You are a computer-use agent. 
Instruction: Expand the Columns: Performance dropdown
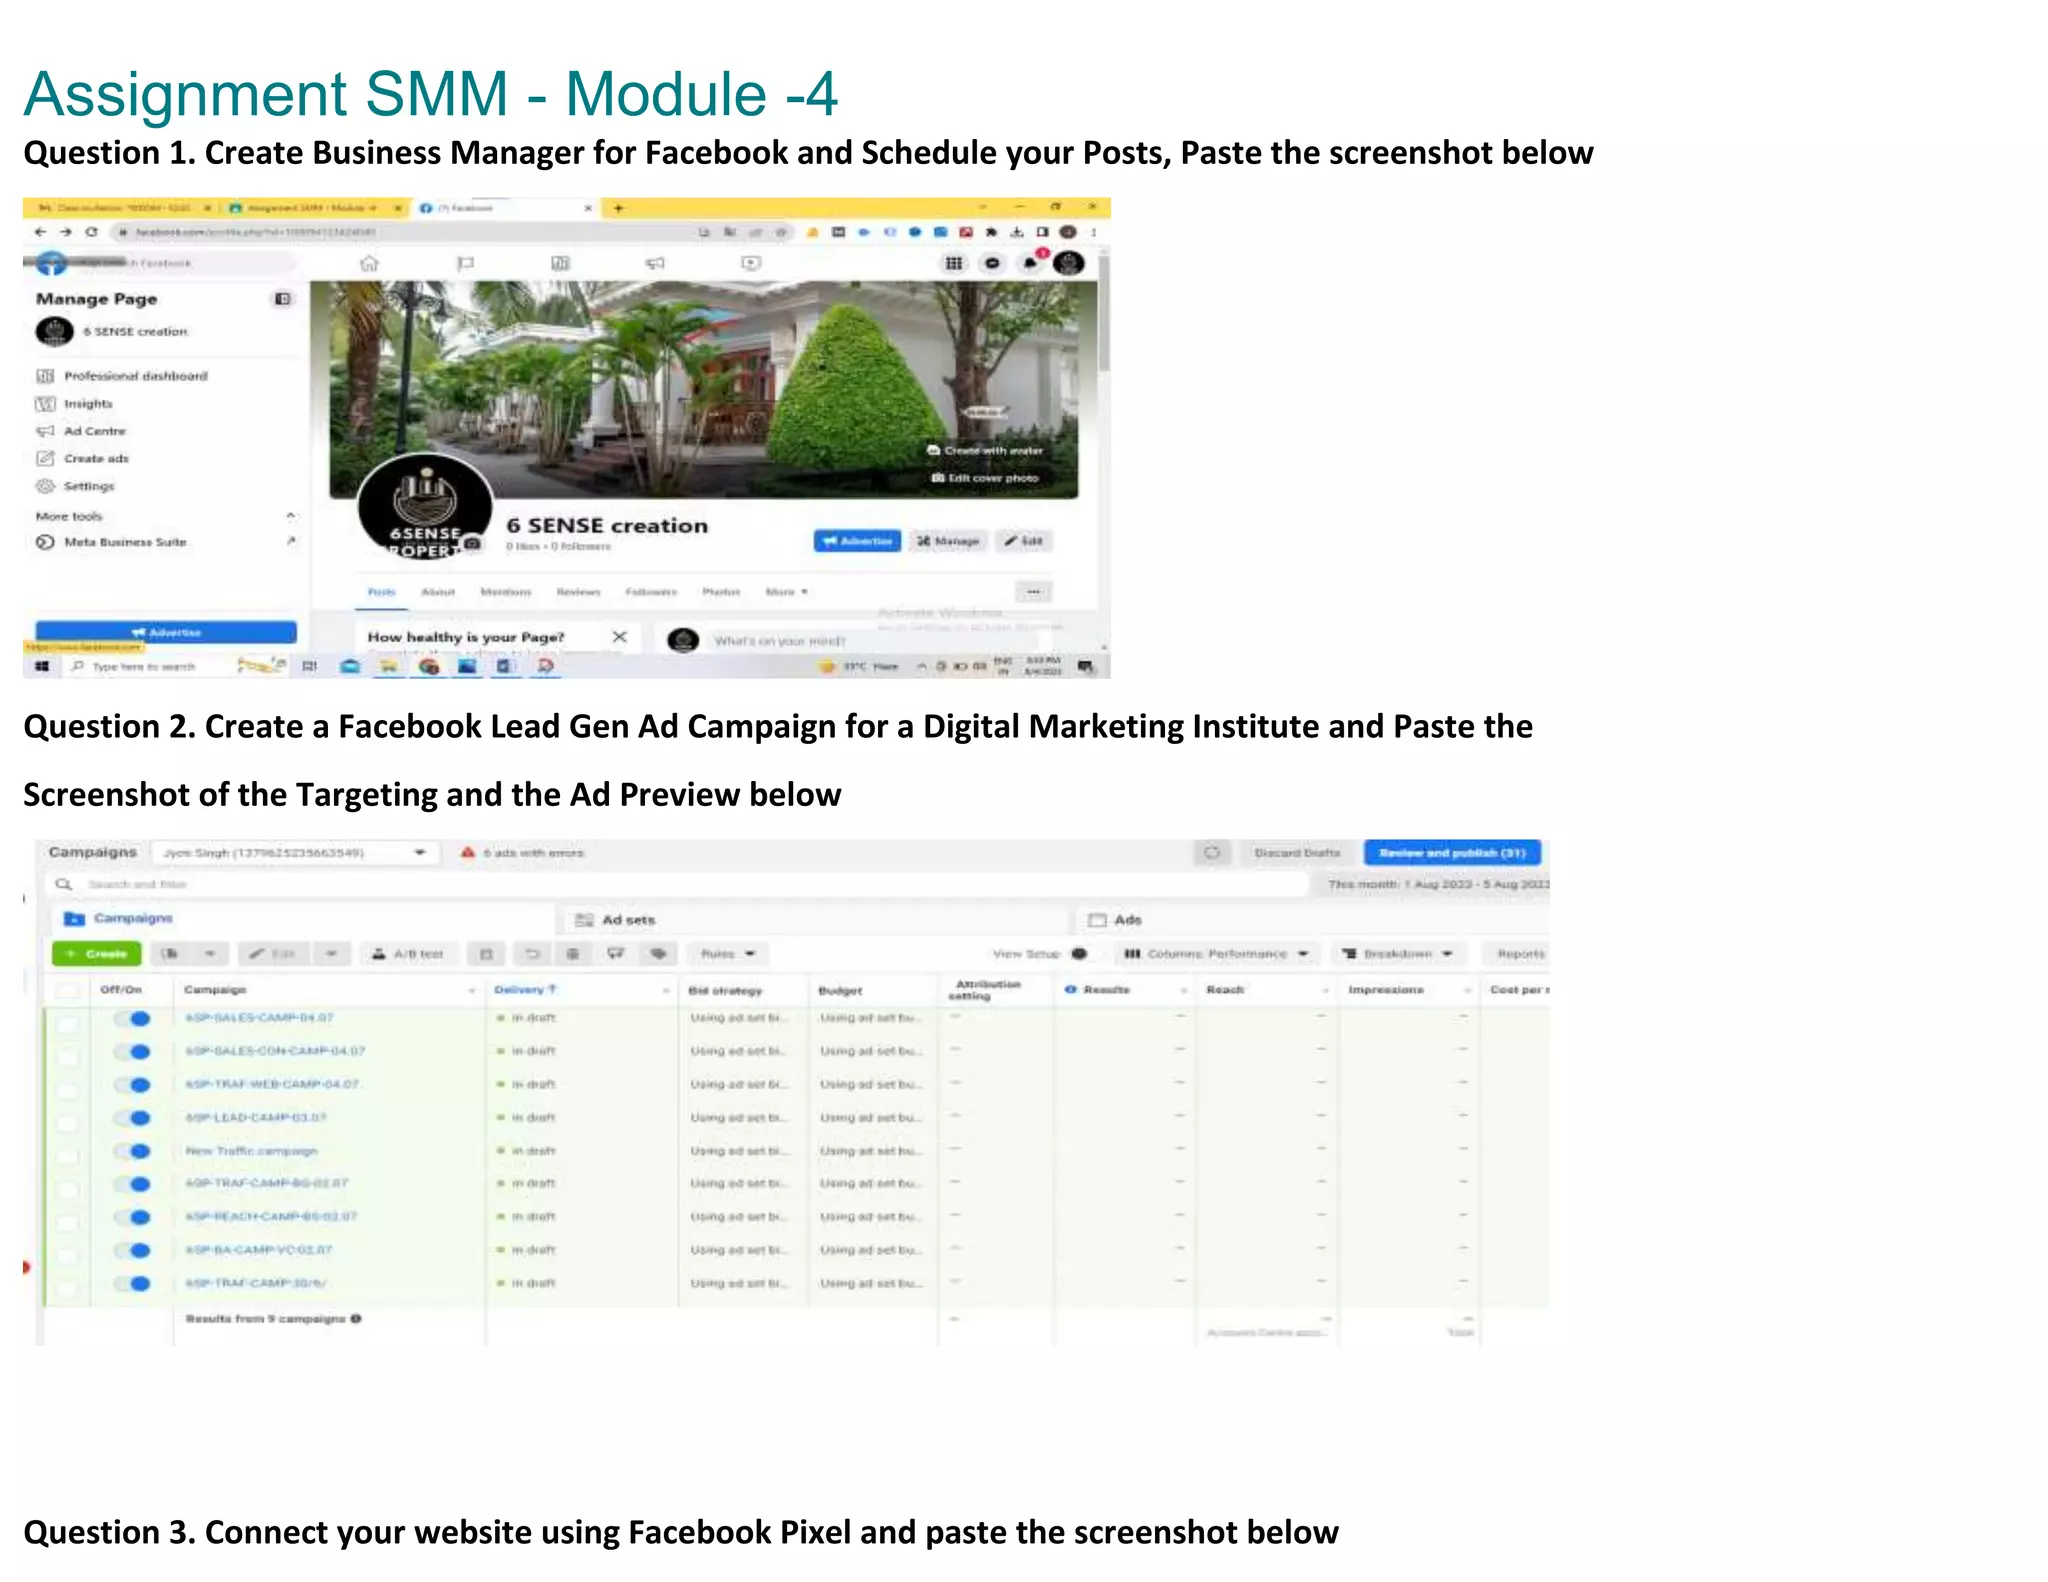(x=1216, y=954)
